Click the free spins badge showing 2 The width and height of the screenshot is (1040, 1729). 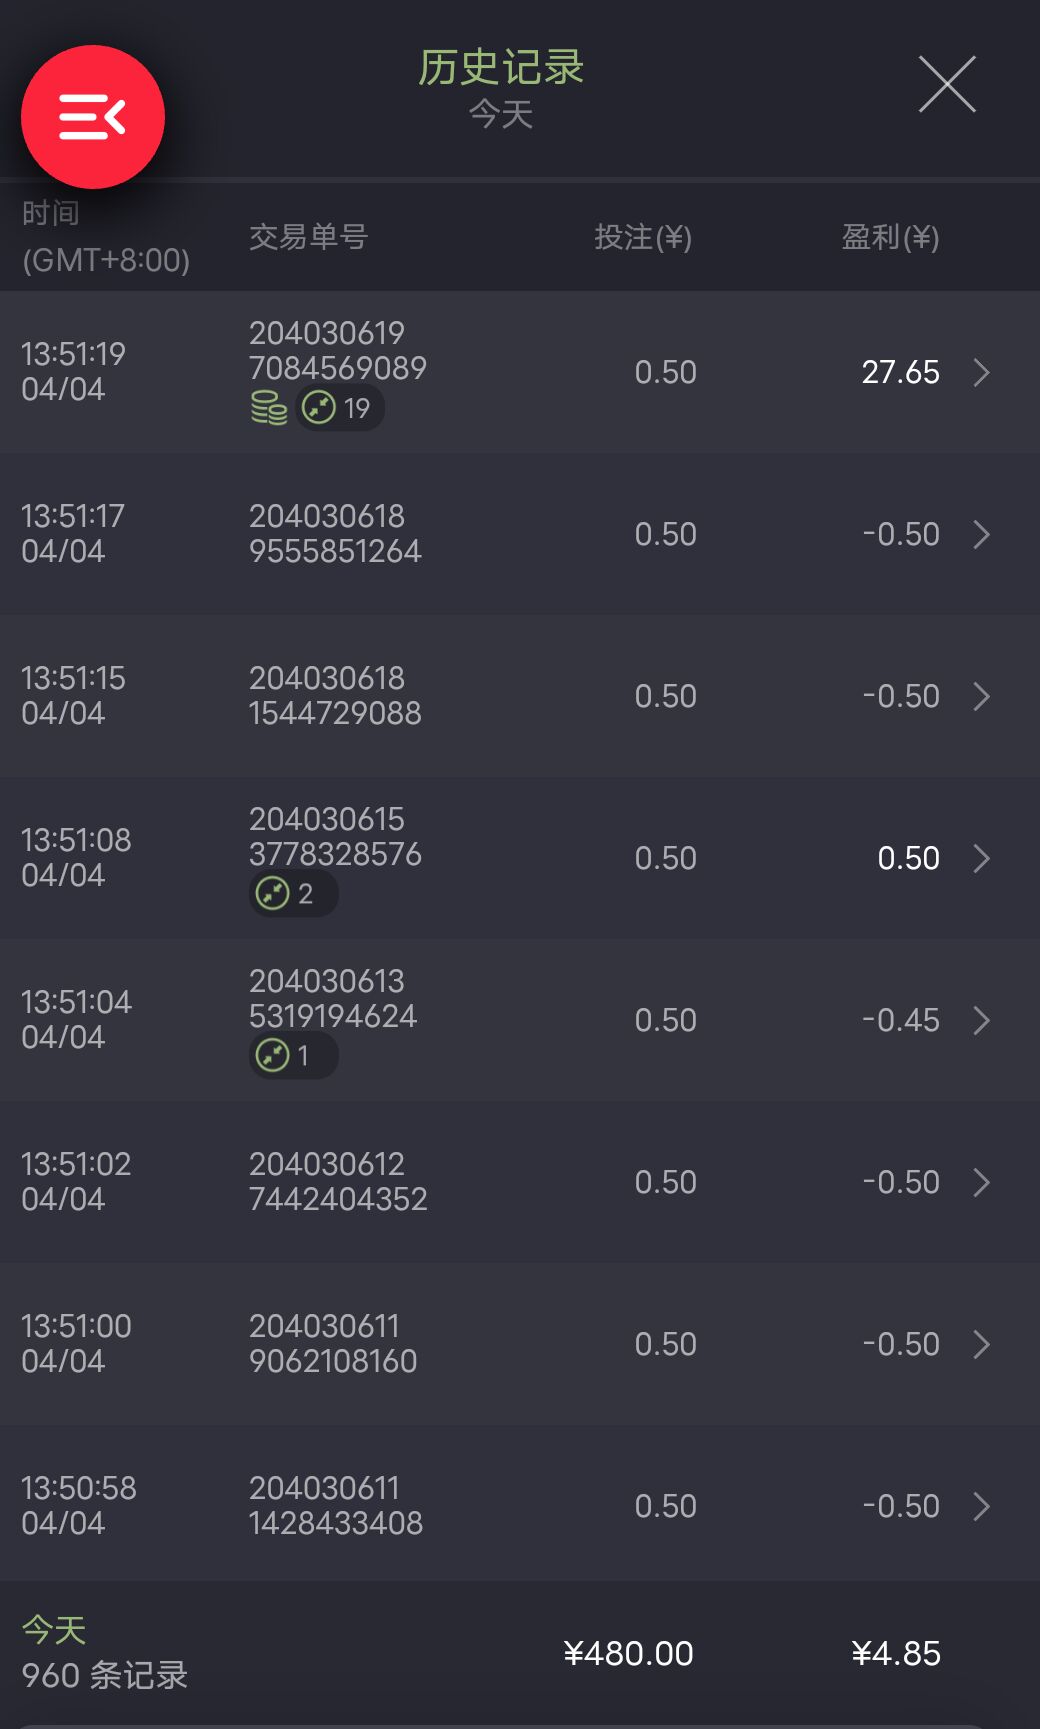[292, 893]
